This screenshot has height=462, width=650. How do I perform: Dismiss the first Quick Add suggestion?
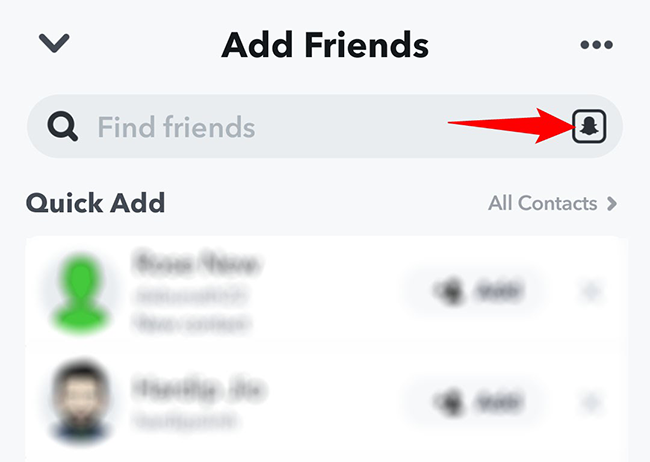(591, 292)
